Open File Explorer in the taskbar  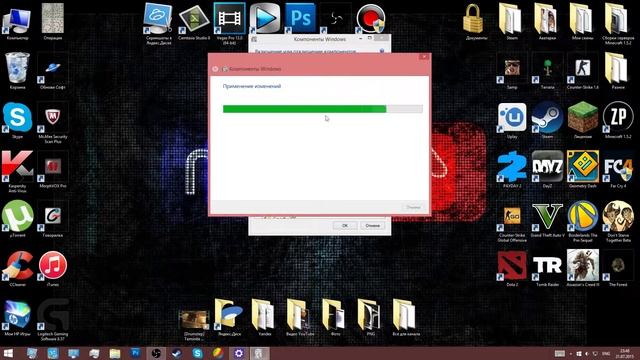(x=115, y=353)
